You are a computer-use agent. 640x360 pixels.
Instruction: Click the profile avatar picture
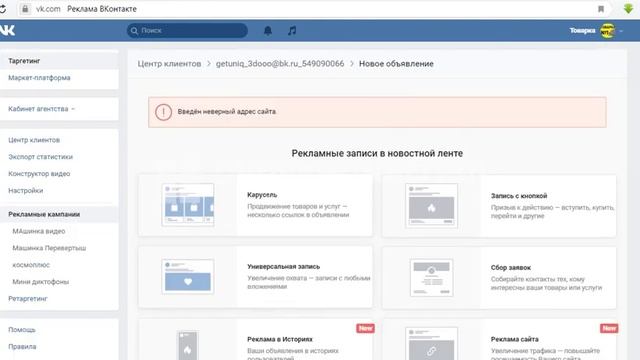(x=607, y=31)
